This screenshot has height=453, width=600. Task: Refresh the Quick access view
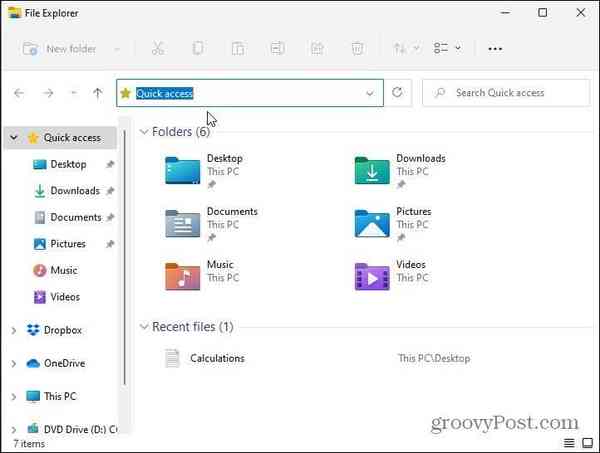pyautogui.click(x=397, y=93)
